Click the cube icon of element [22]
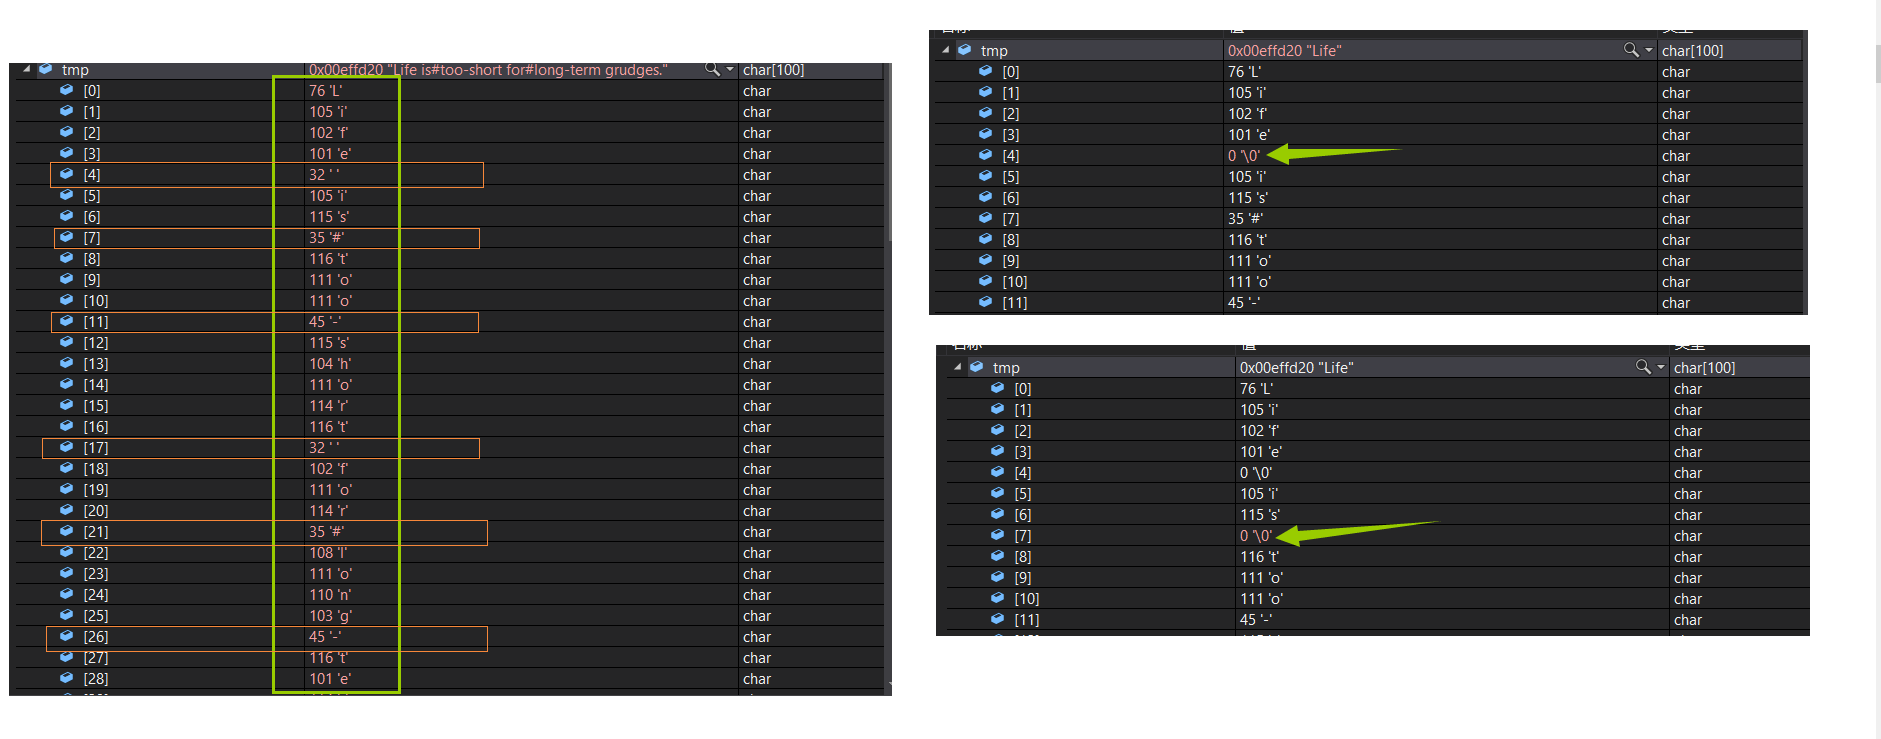Screen dimensions: 1881x739 click(66, 552)
